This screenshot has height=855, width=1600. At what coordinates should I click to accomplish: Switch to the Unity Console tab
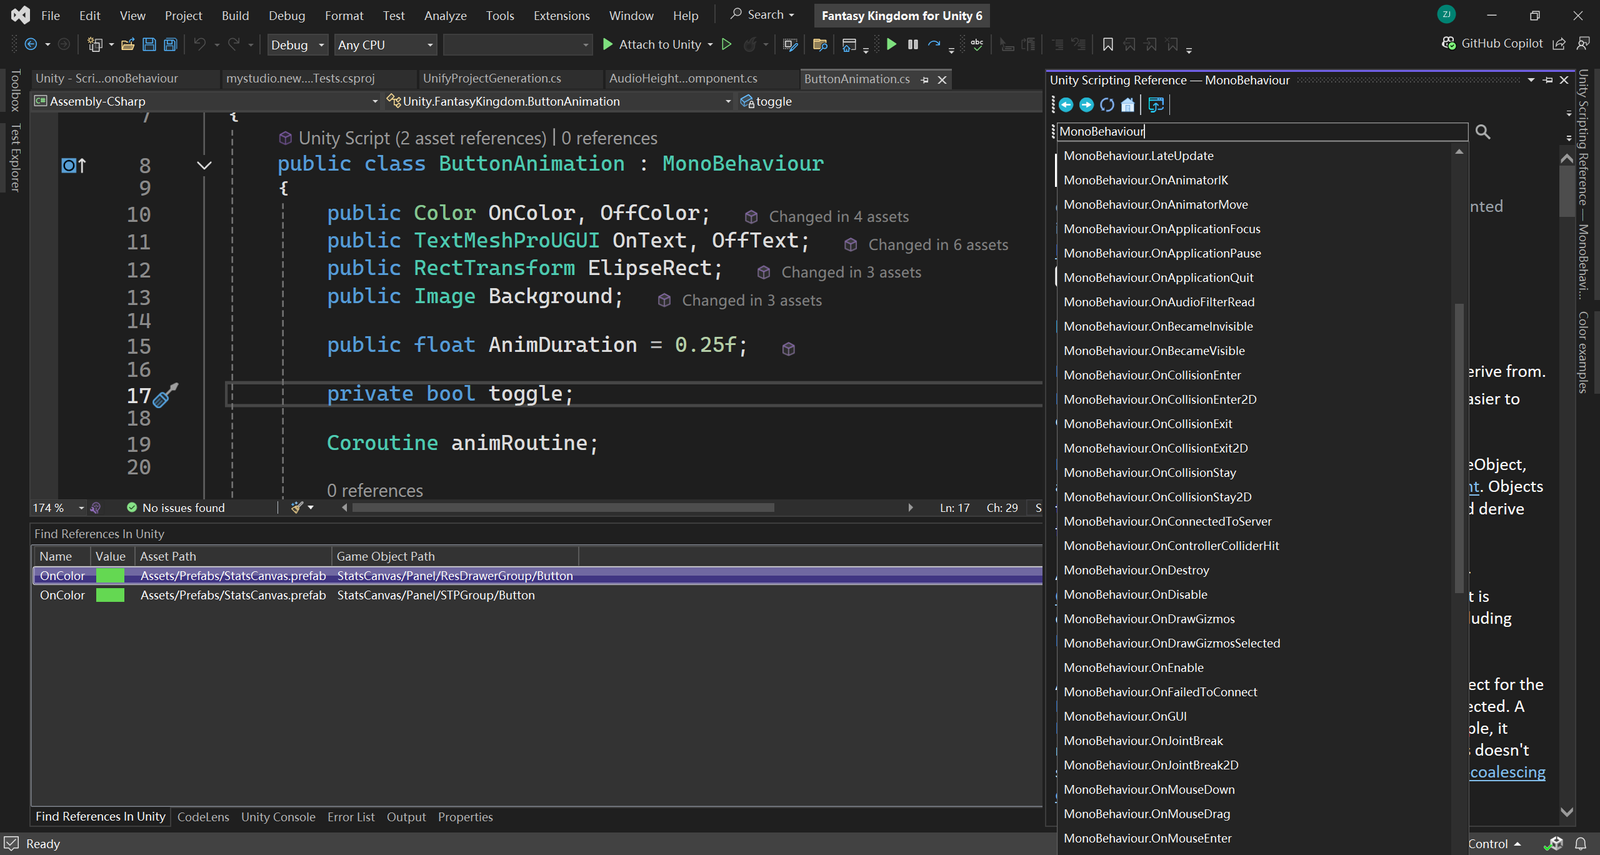tap(278, 817)
